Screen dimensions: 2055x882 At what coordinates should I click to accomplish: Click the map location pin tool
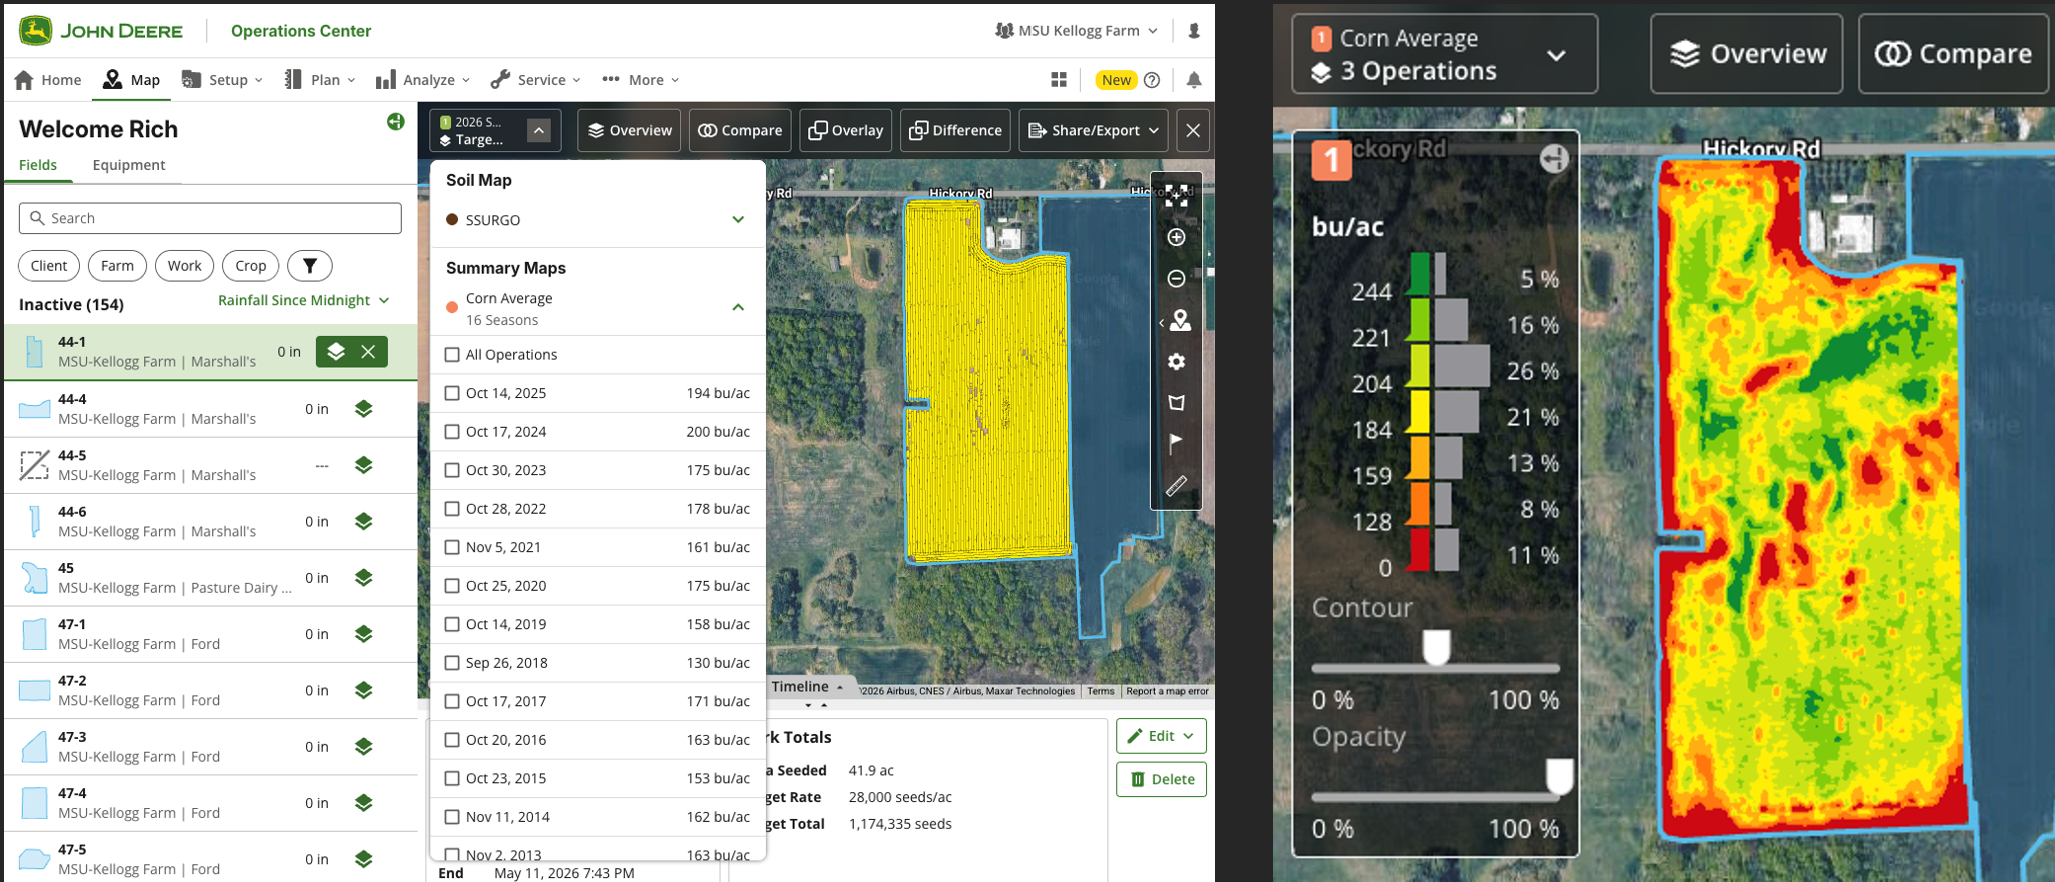click(x=1180, y=320)
